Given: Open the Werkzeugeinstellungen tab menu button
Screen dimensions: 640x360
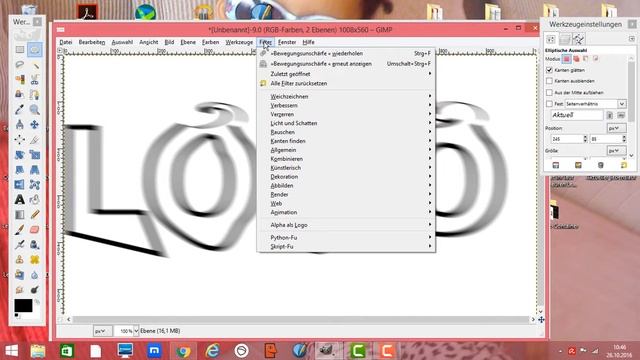Looking at the screenshot, I should pos(632,39).
